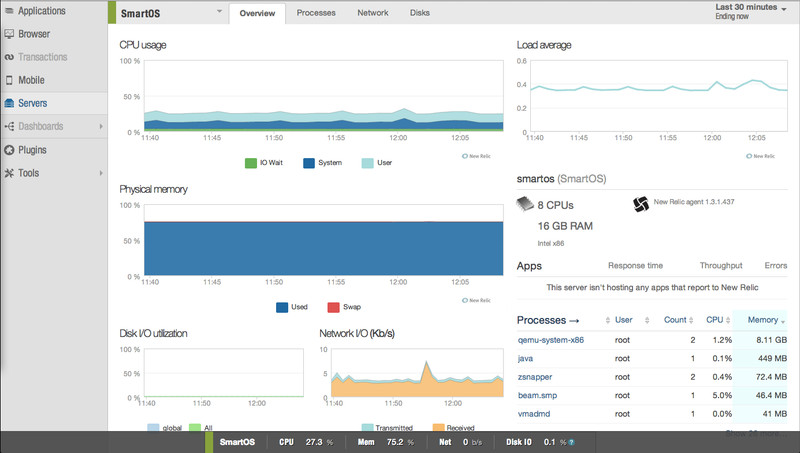Click the New Relic credit under Load average chart
Screen dimensions: 800x453
(x=760, y=156)
